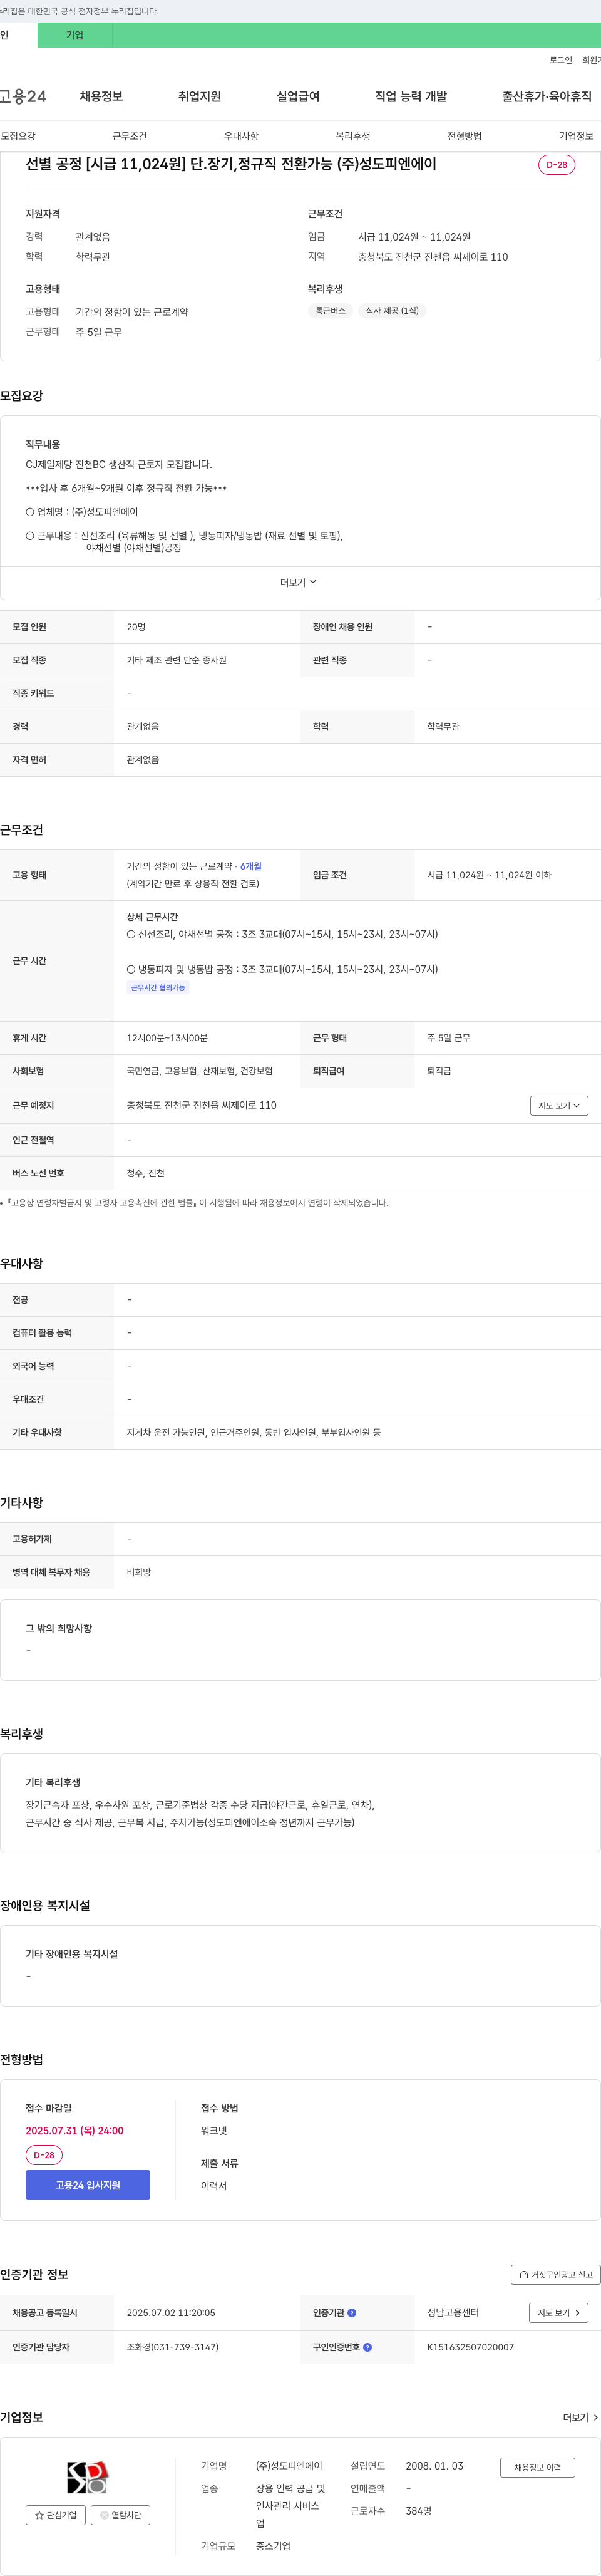Open 더보기 link in 기업정보 section

pos(581,2417)
